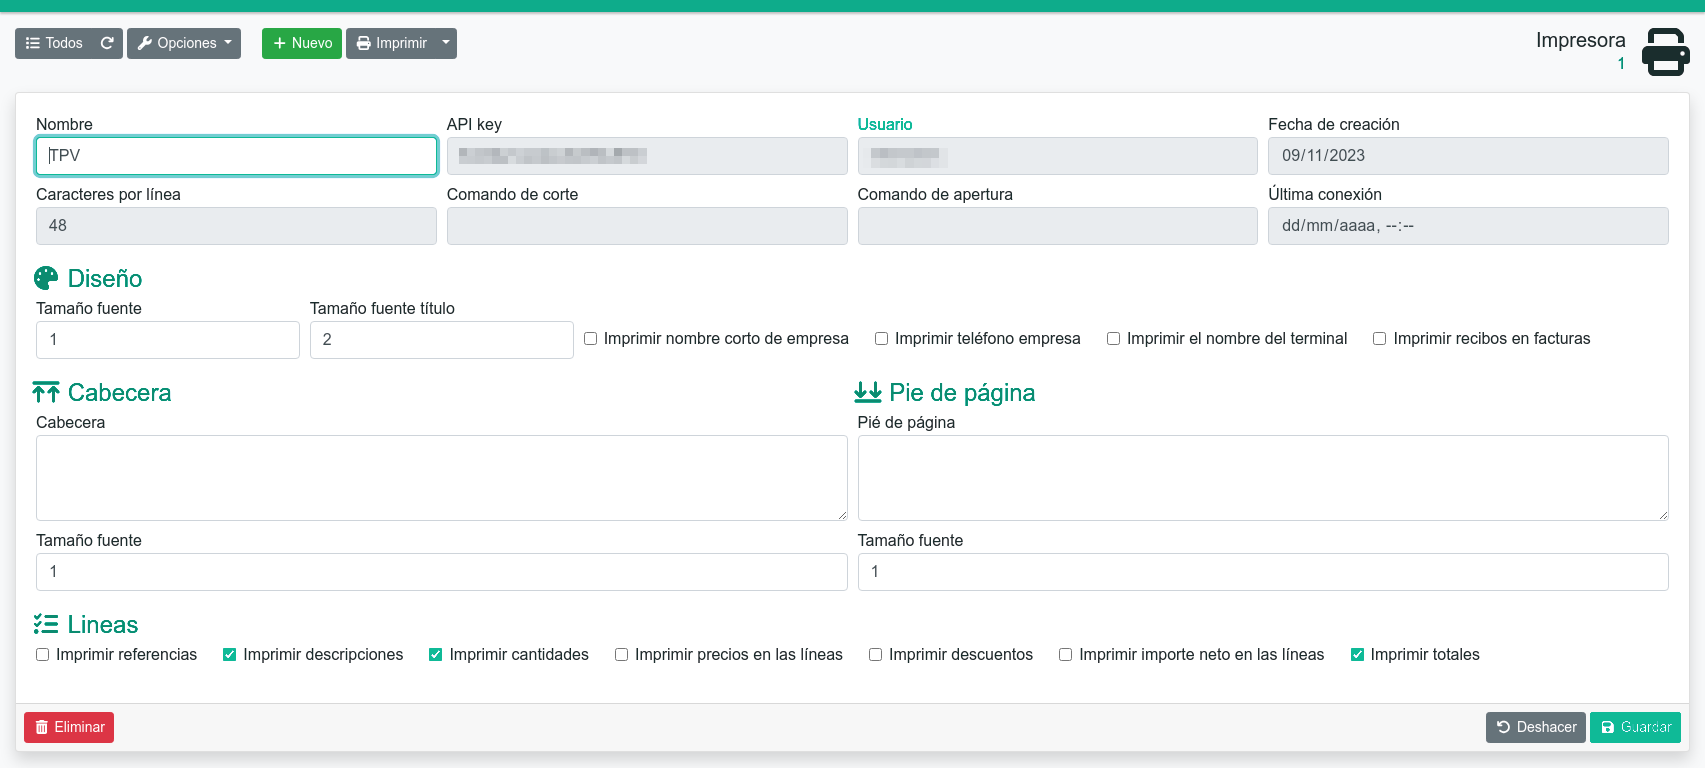Focus the Tamaño fuente título field
1705x768 pixels.
(442, 340)
